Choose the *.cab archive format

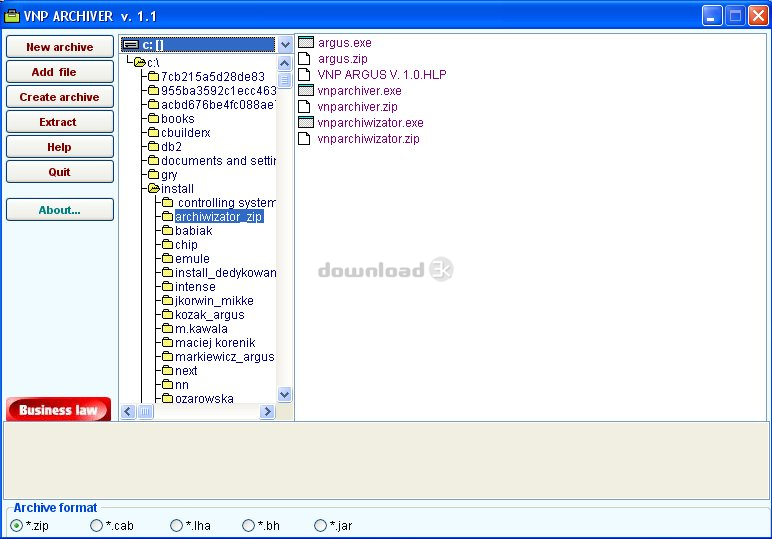pos(97,525)
